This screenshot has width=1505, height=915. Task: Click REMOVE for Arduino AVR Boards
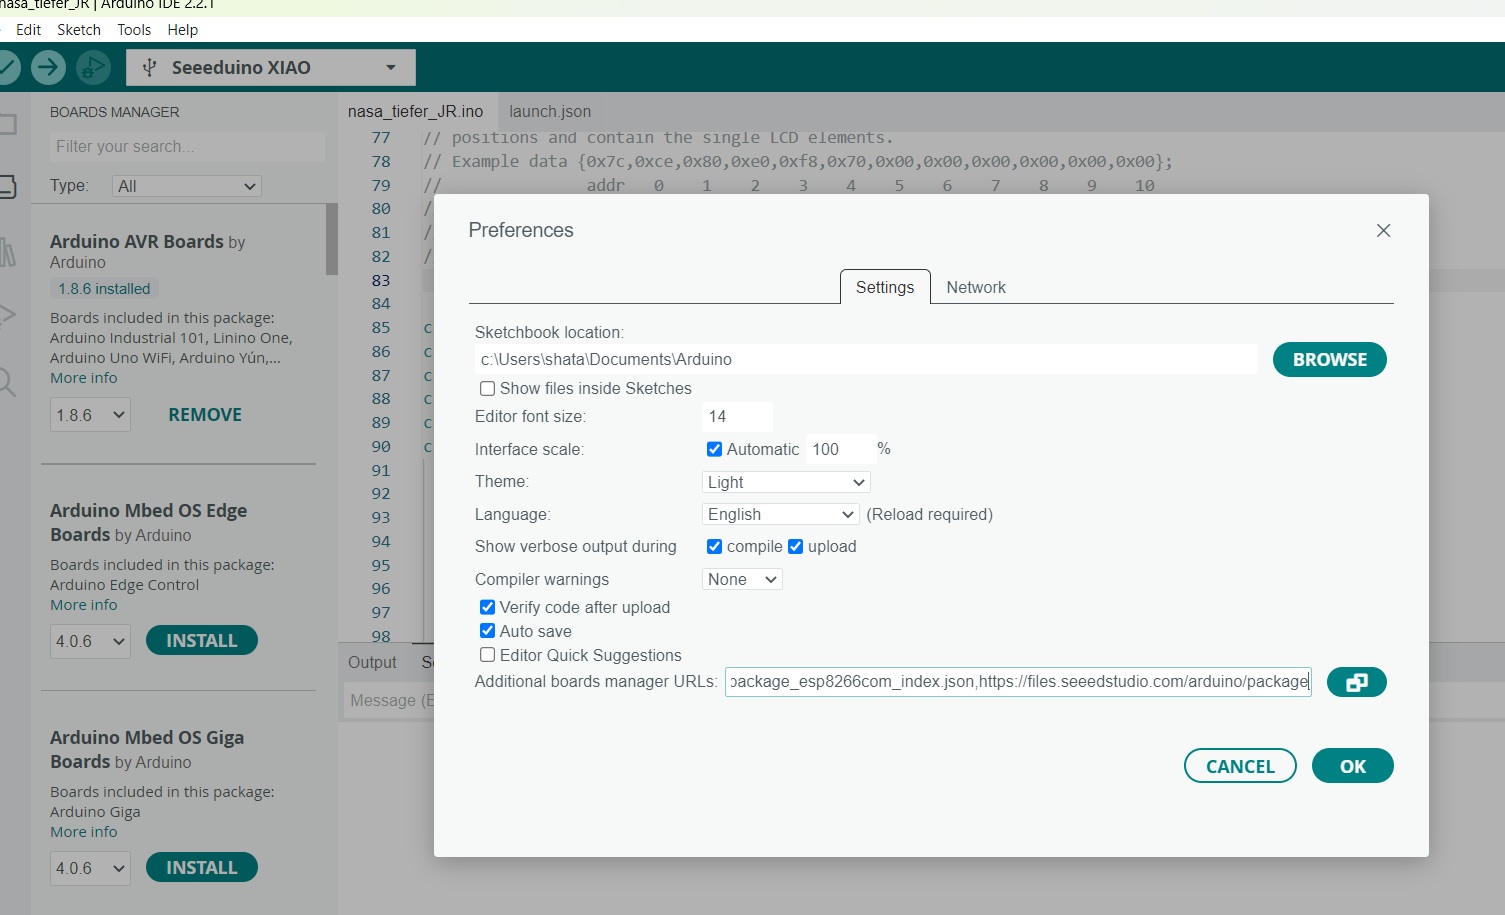[205, 415]
